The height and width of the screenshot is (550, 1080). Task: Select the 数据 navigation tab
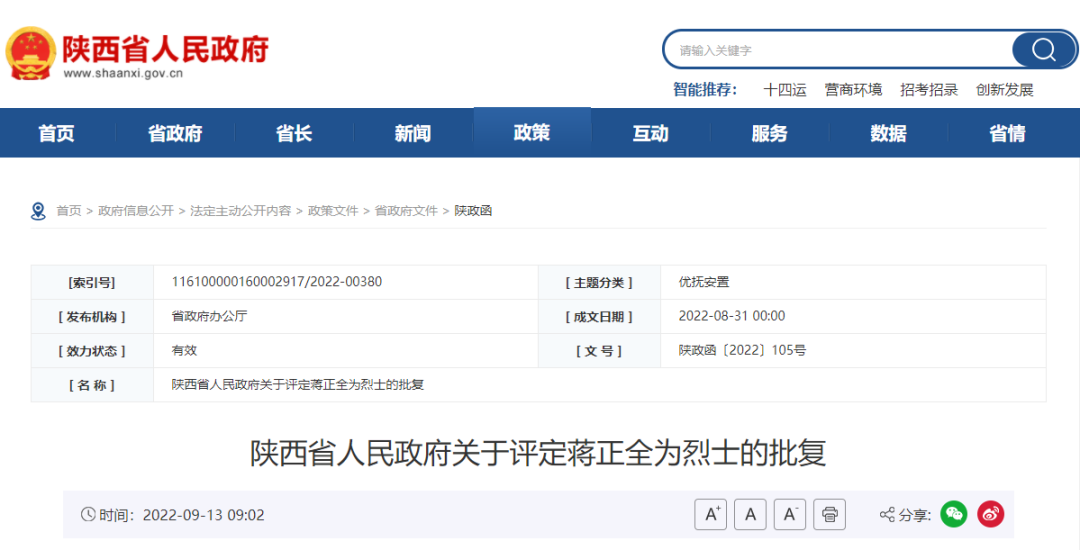888,133
